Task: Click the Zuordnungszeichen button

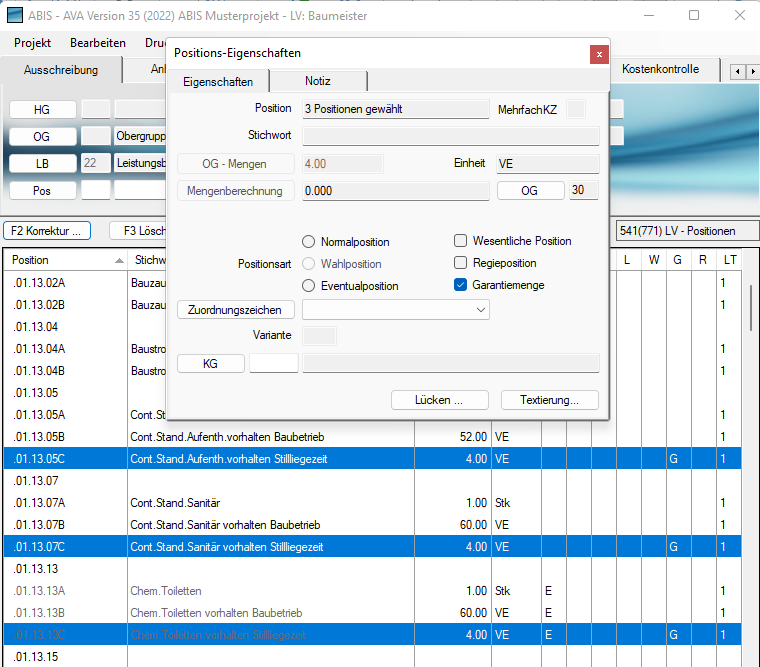Action: pos(235,310)
